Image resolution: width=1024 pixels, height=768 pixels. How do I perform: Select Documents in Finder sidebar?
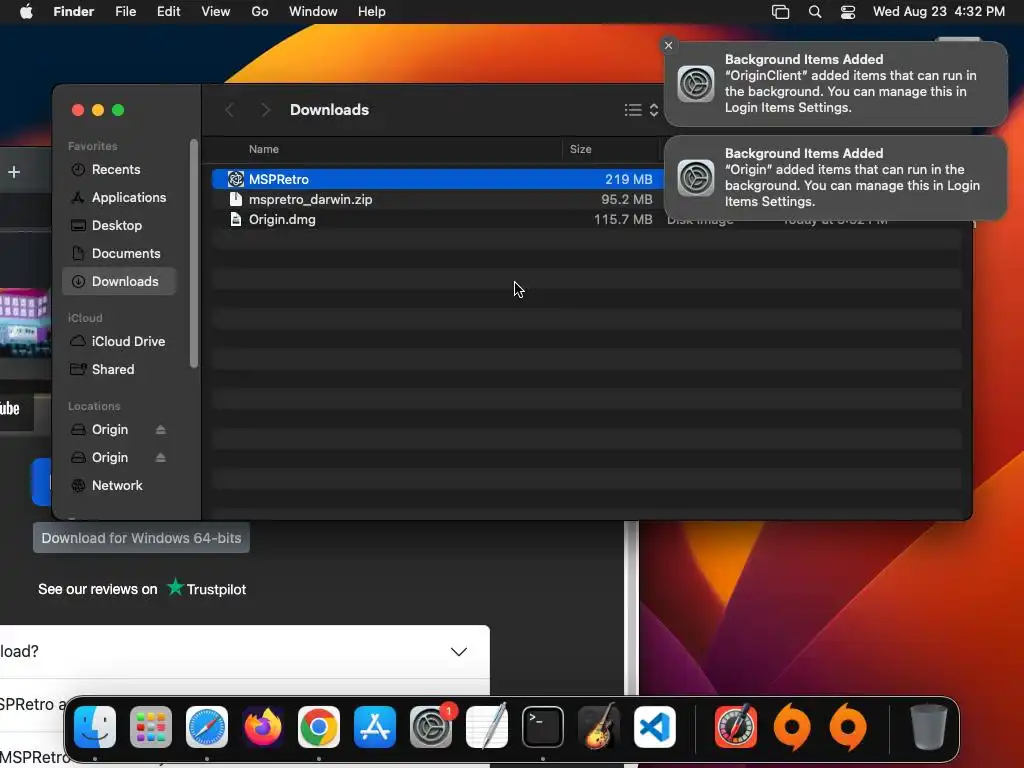(120, 253)
